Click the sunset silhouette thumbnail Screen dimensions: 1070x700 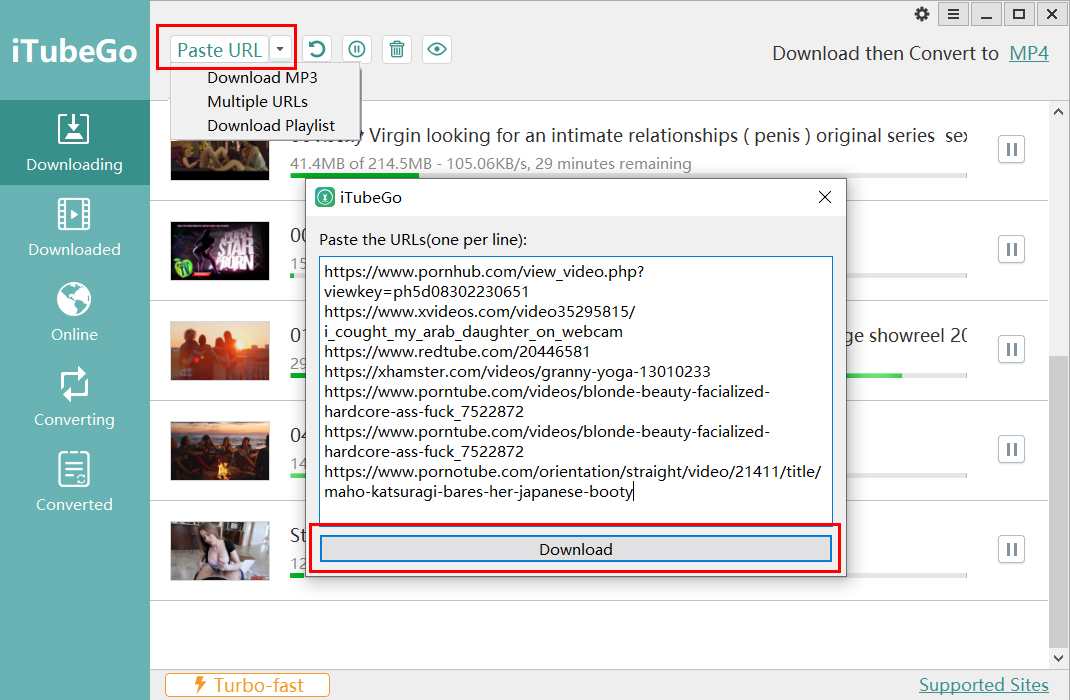[220, 351]
